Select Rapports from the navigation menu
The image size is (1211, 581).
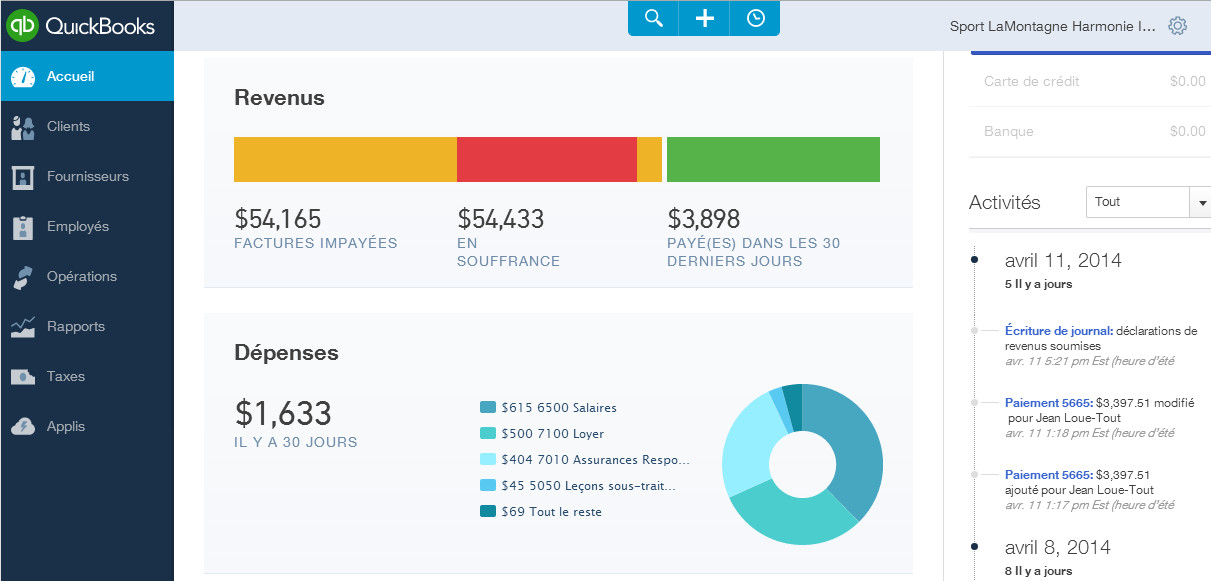pyautogui.click(x=75, y=326)
